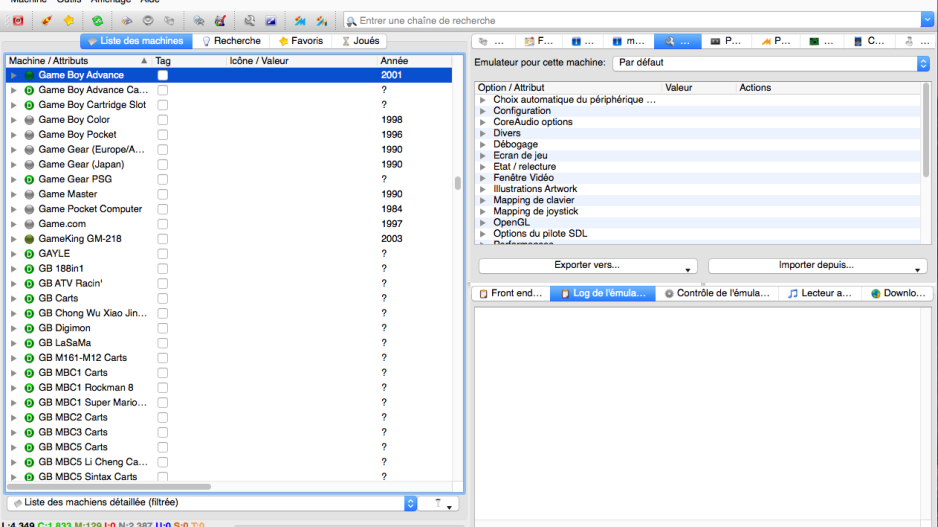Click the first blue-orange arcade icon
938x527 pixels.
click(300, 21)
